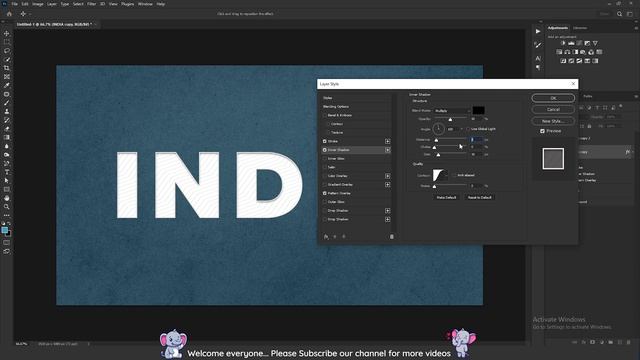Open the search icon at top right

619,14
